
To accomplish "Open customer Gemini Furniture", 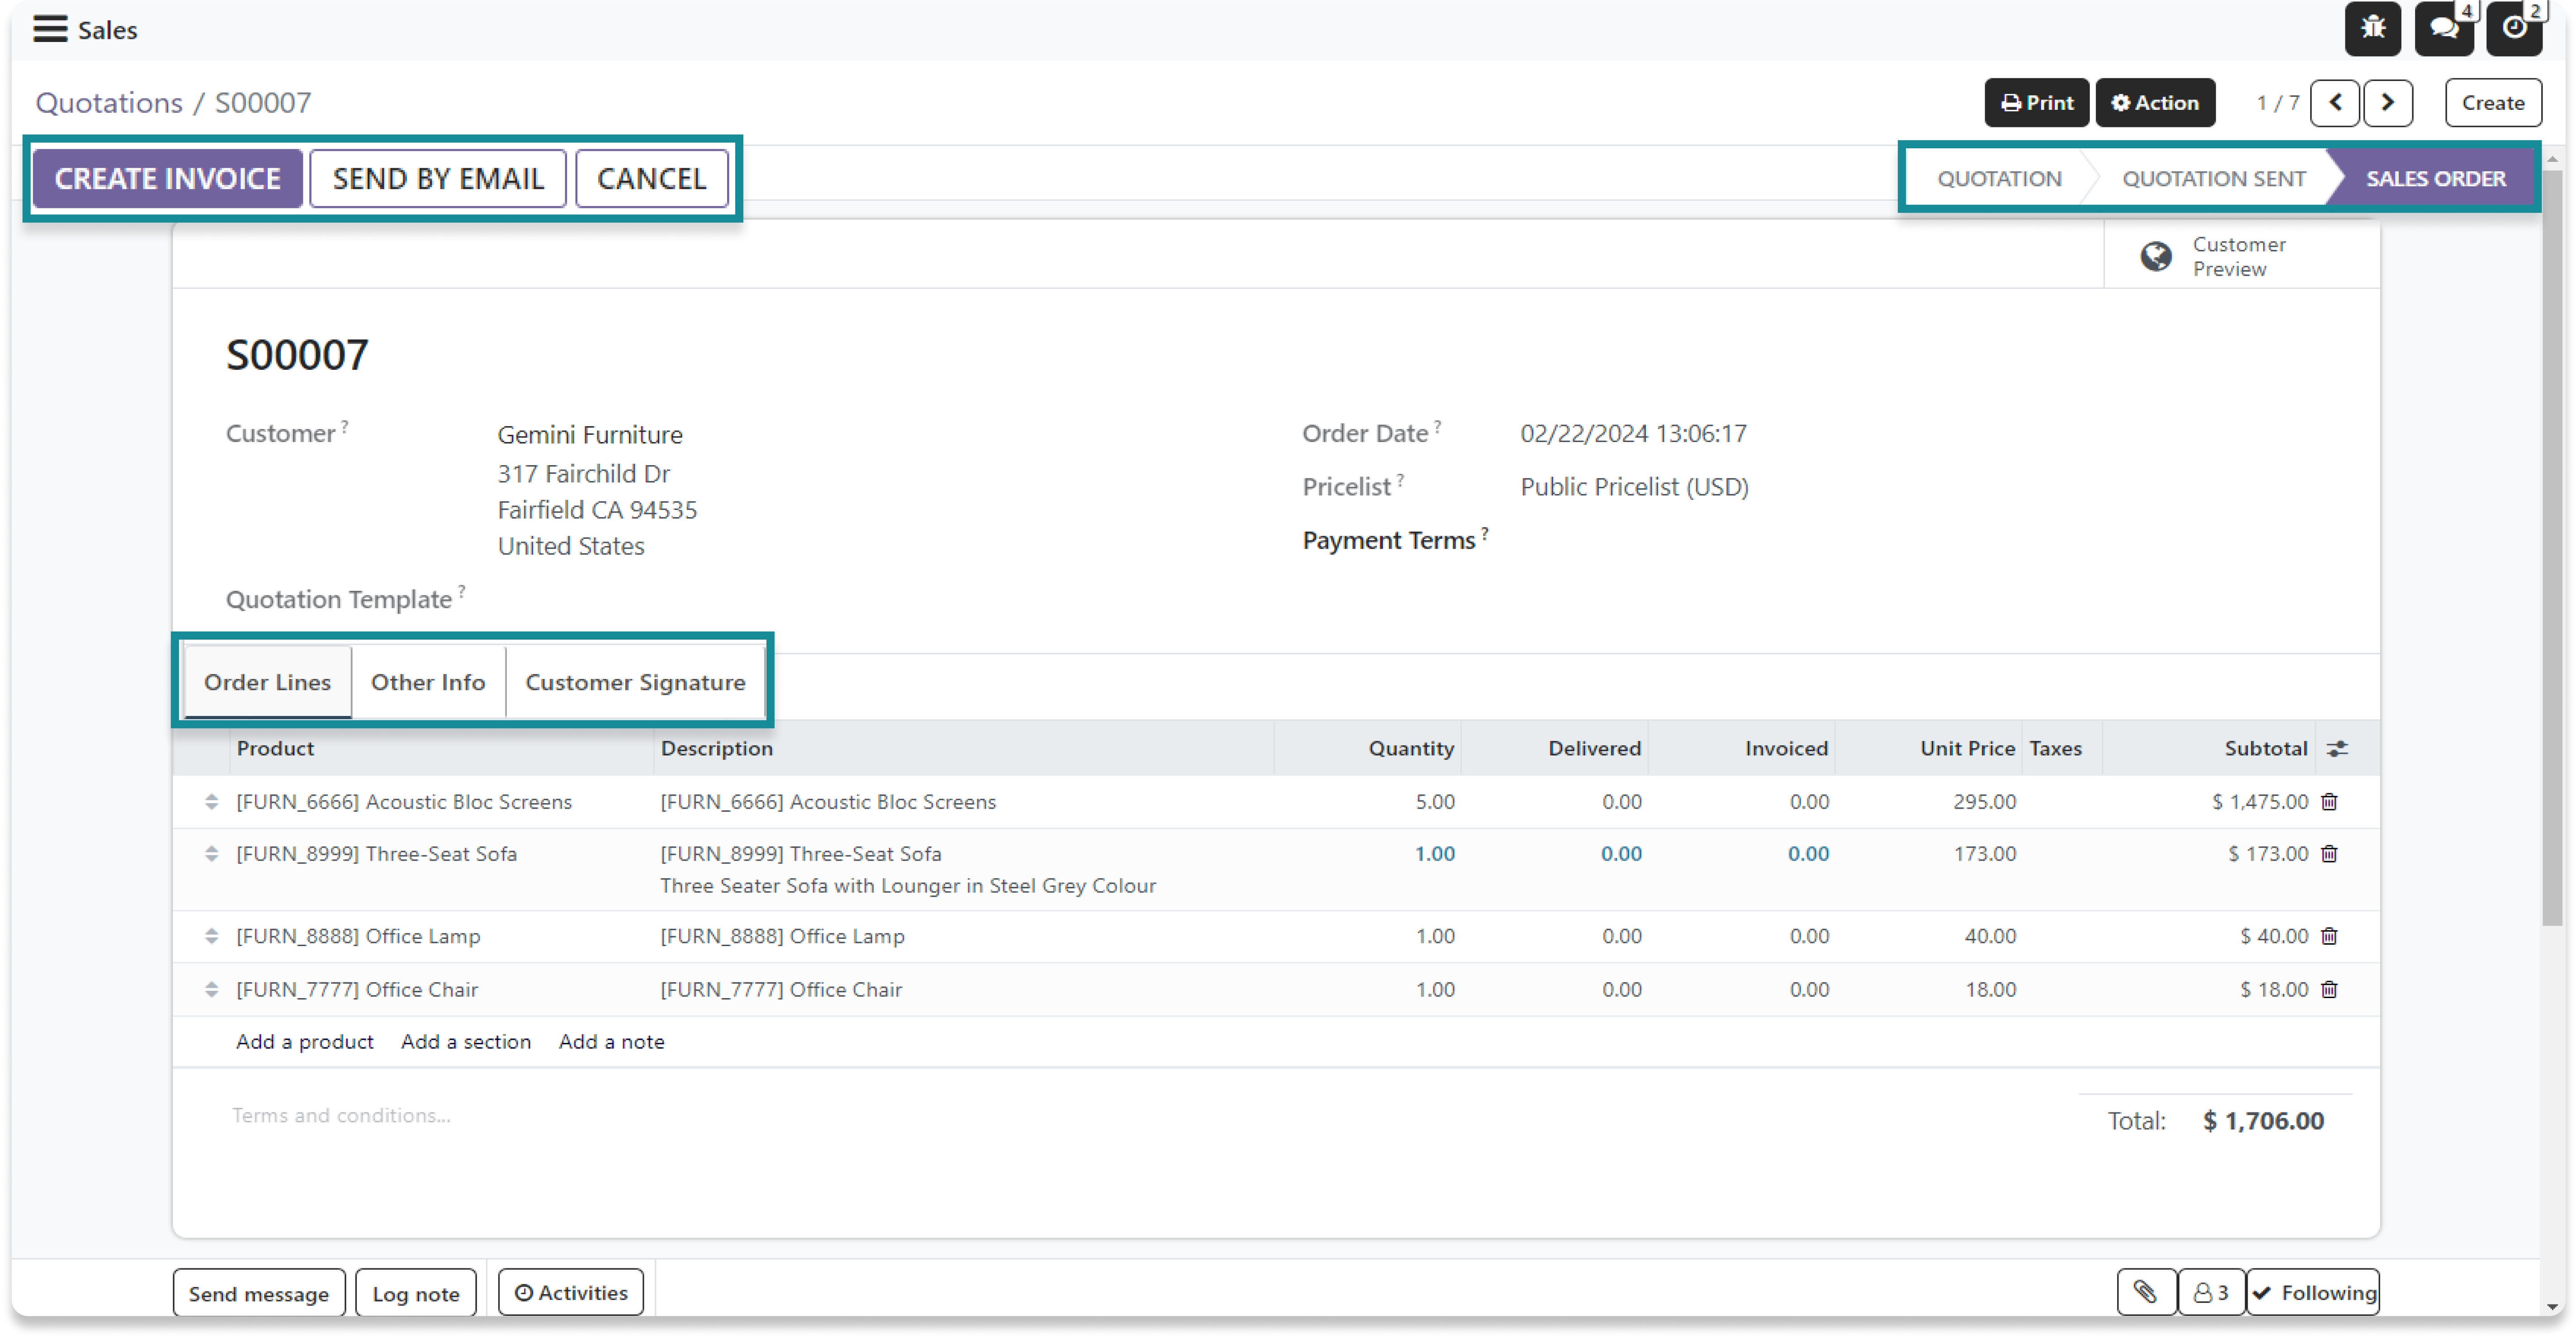I will 589,434.
